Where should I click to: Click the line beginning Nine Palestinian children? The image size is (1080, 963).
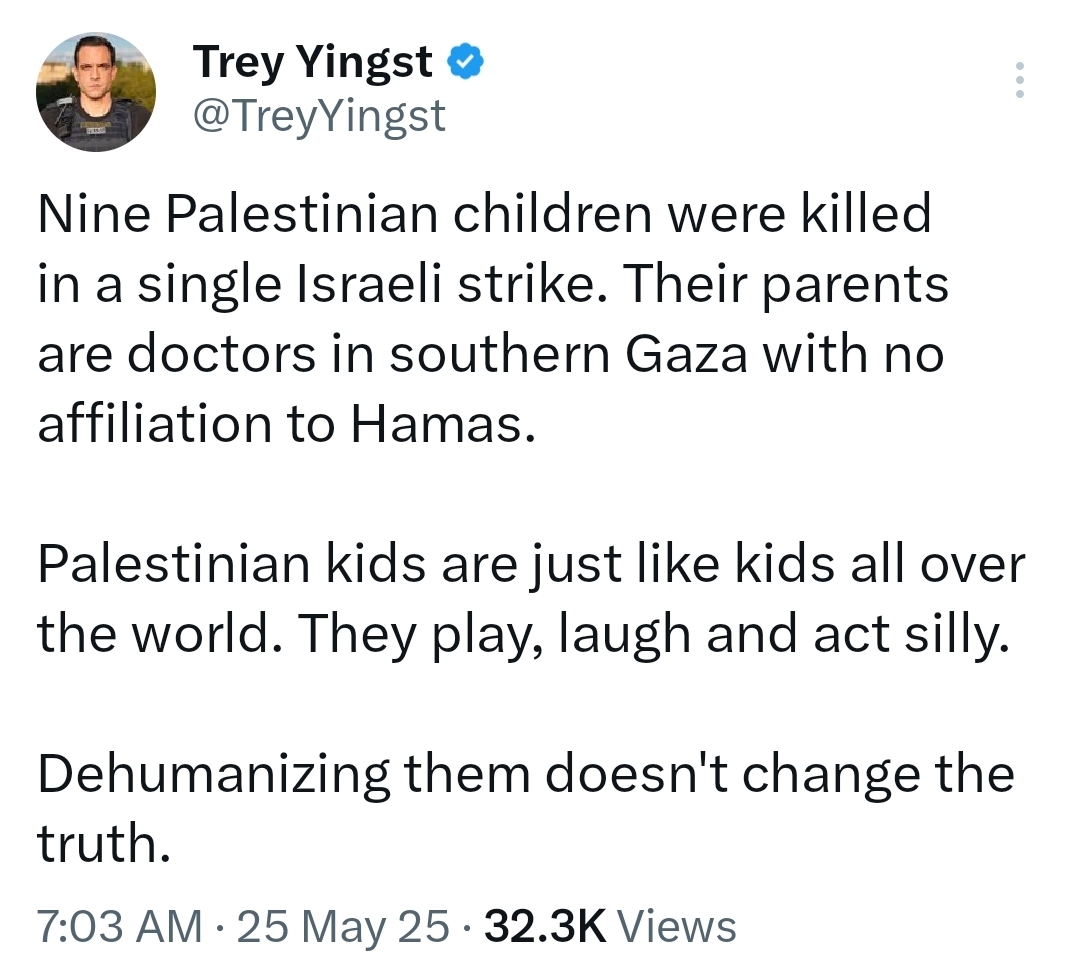[484, 215]
